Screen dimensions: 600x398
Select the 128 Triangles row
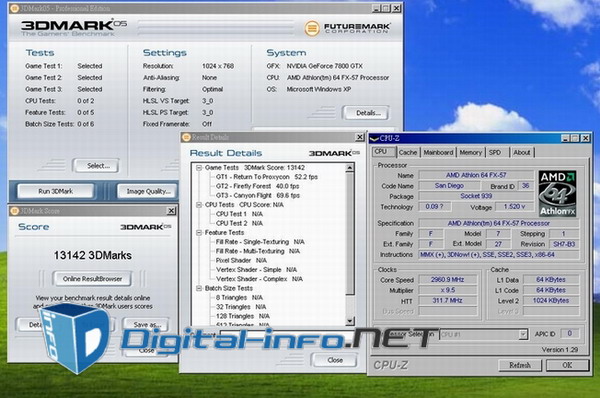pos(243,316)
